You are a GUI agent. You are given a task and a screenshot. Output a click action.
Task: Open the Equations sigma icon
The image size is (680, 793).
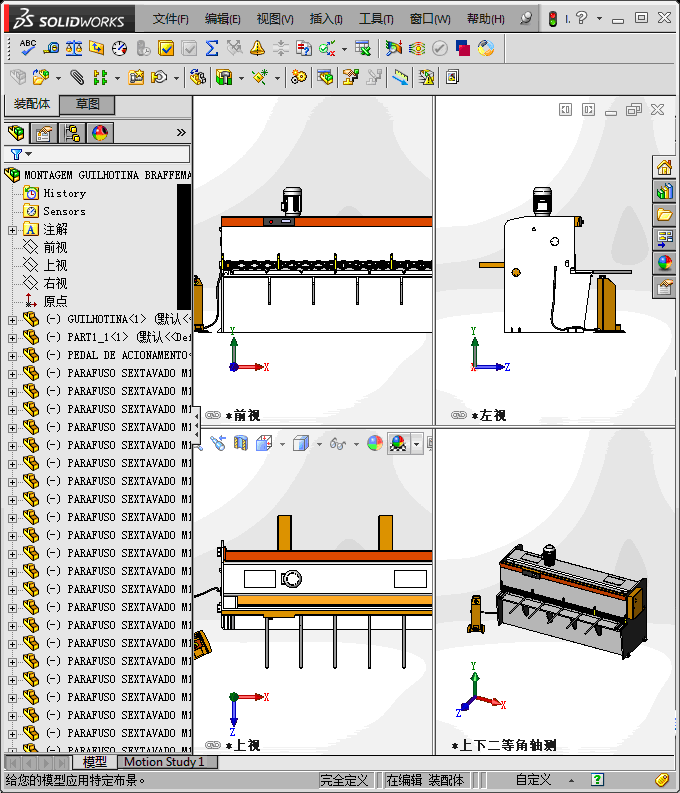(212, 48)
